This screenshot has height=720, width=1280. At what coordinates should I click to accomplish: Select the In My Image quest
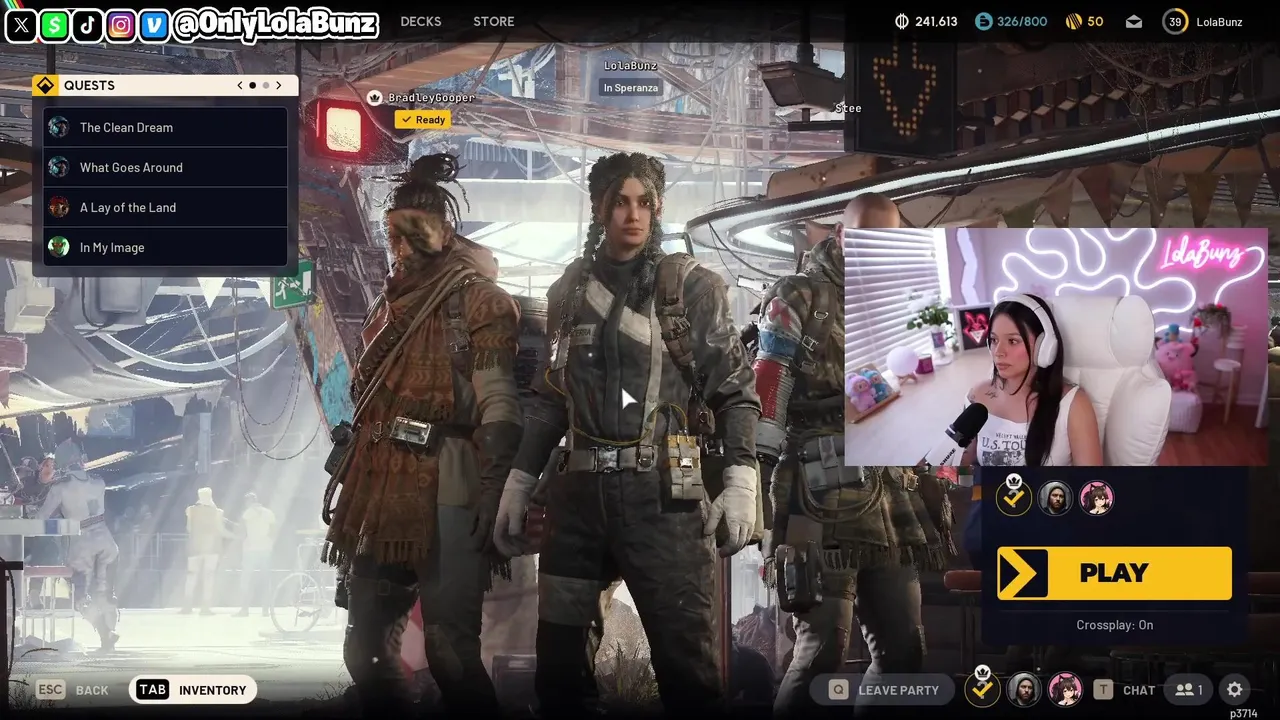pyautogui.click(x=165, y=247)
